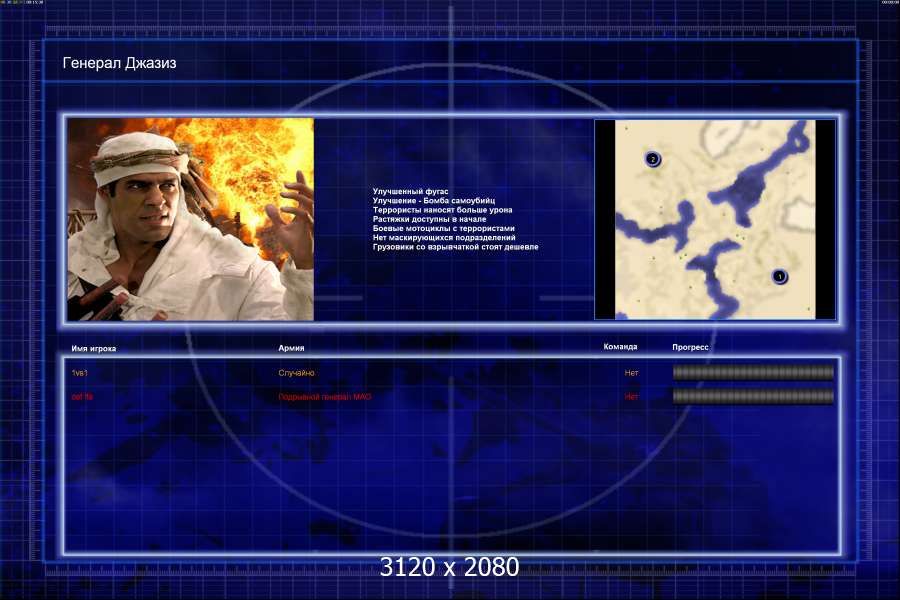This screenshot has height=600, width=900.
Task: Click the general's portrait with the explosion
Action: (x=191, y=219)
